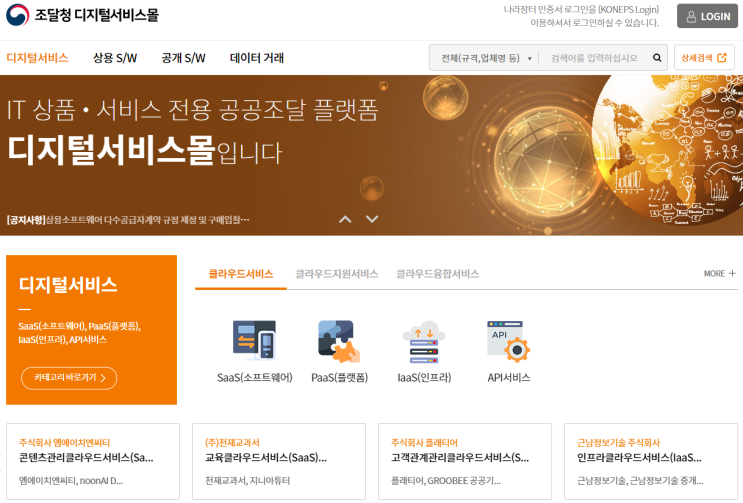Open the 데이터 거래 menu
Screen dimensions: 743x503
[x=256, y=58]
